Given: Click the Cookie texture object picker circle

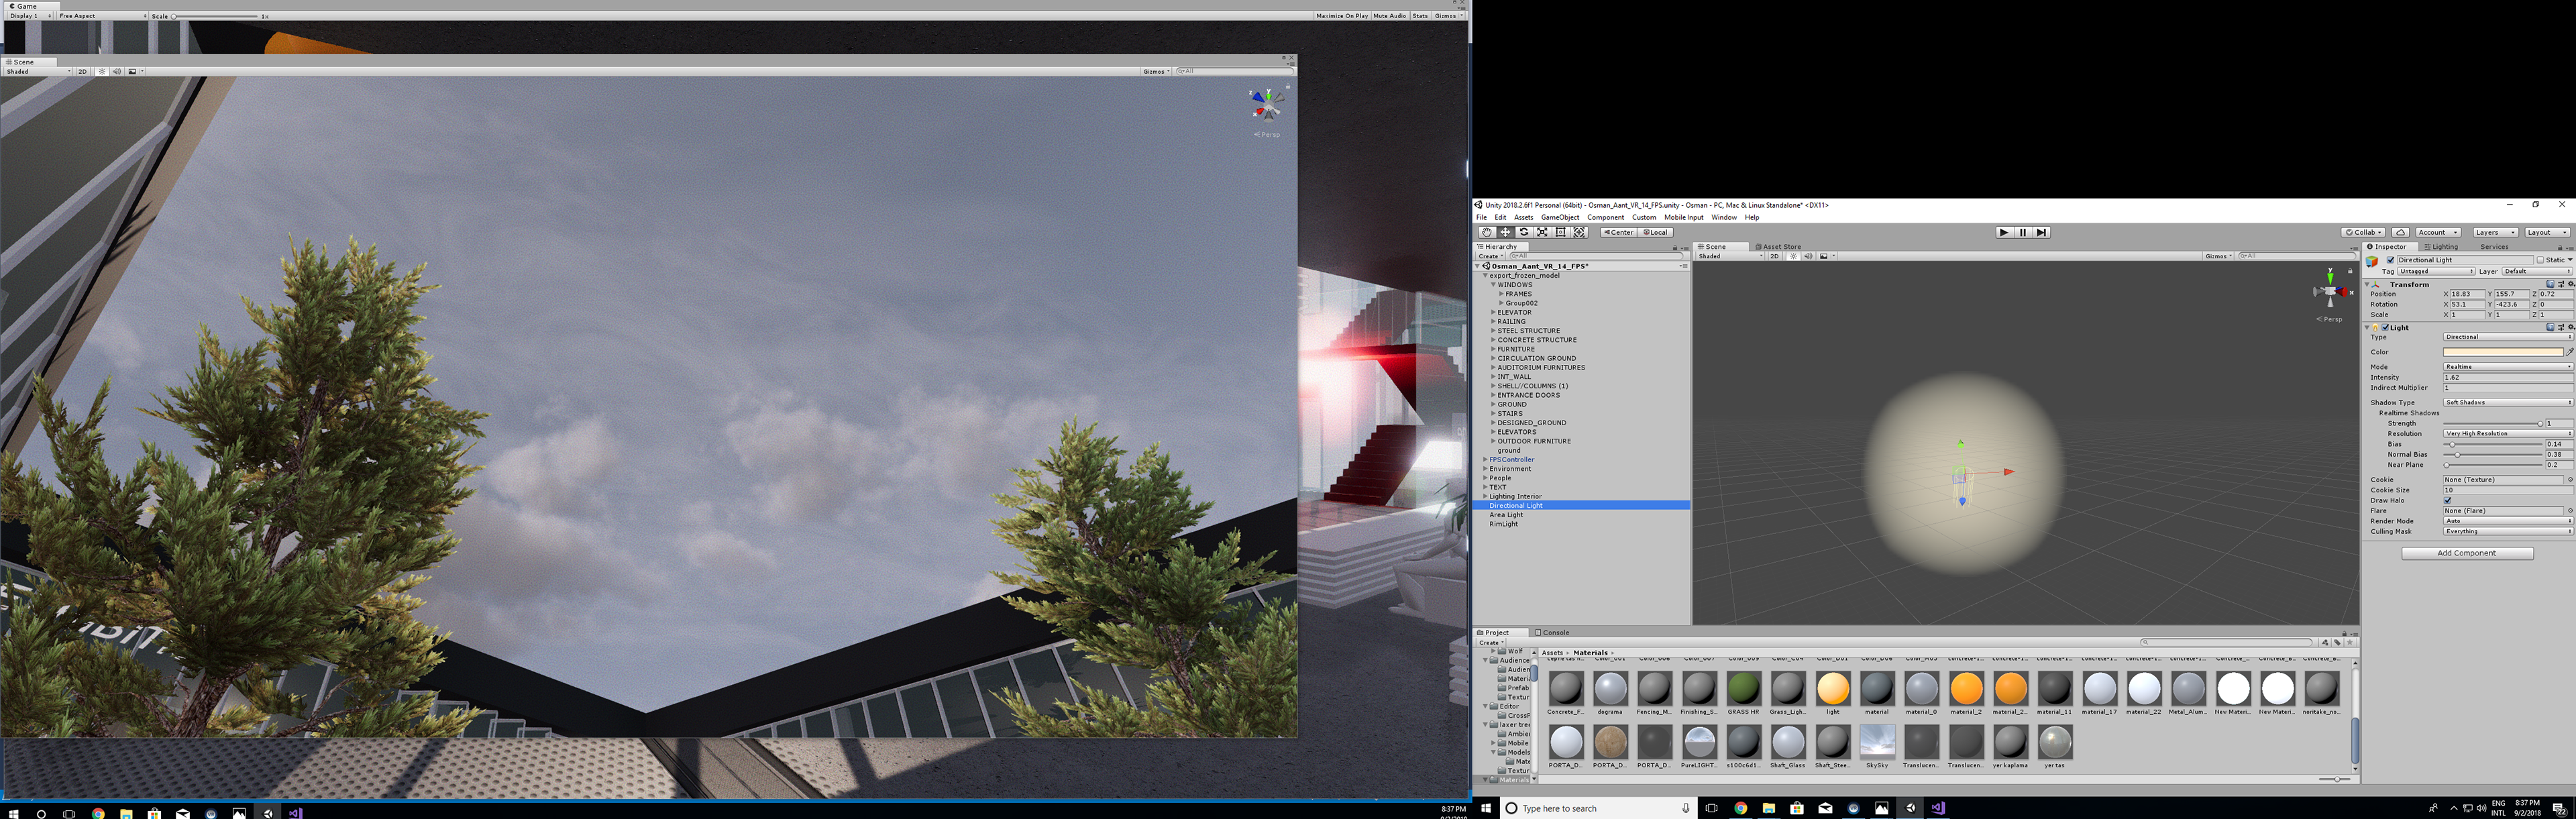Looking at the screenshot, I should [2569, 480].
